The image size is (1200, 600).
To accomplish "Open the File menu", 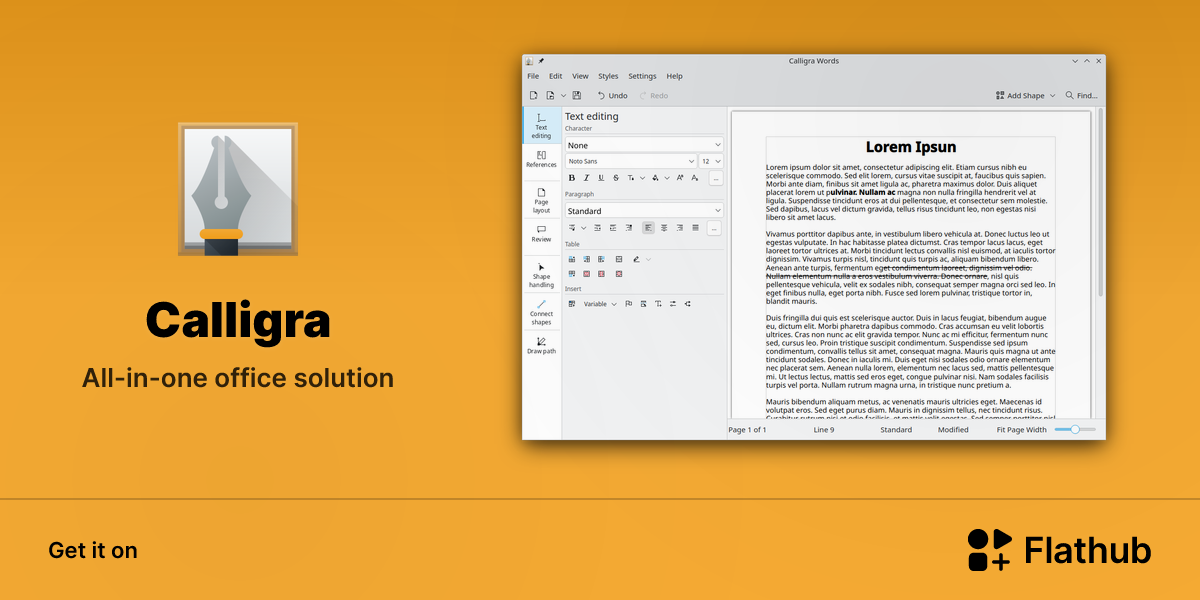I will 533,76.
